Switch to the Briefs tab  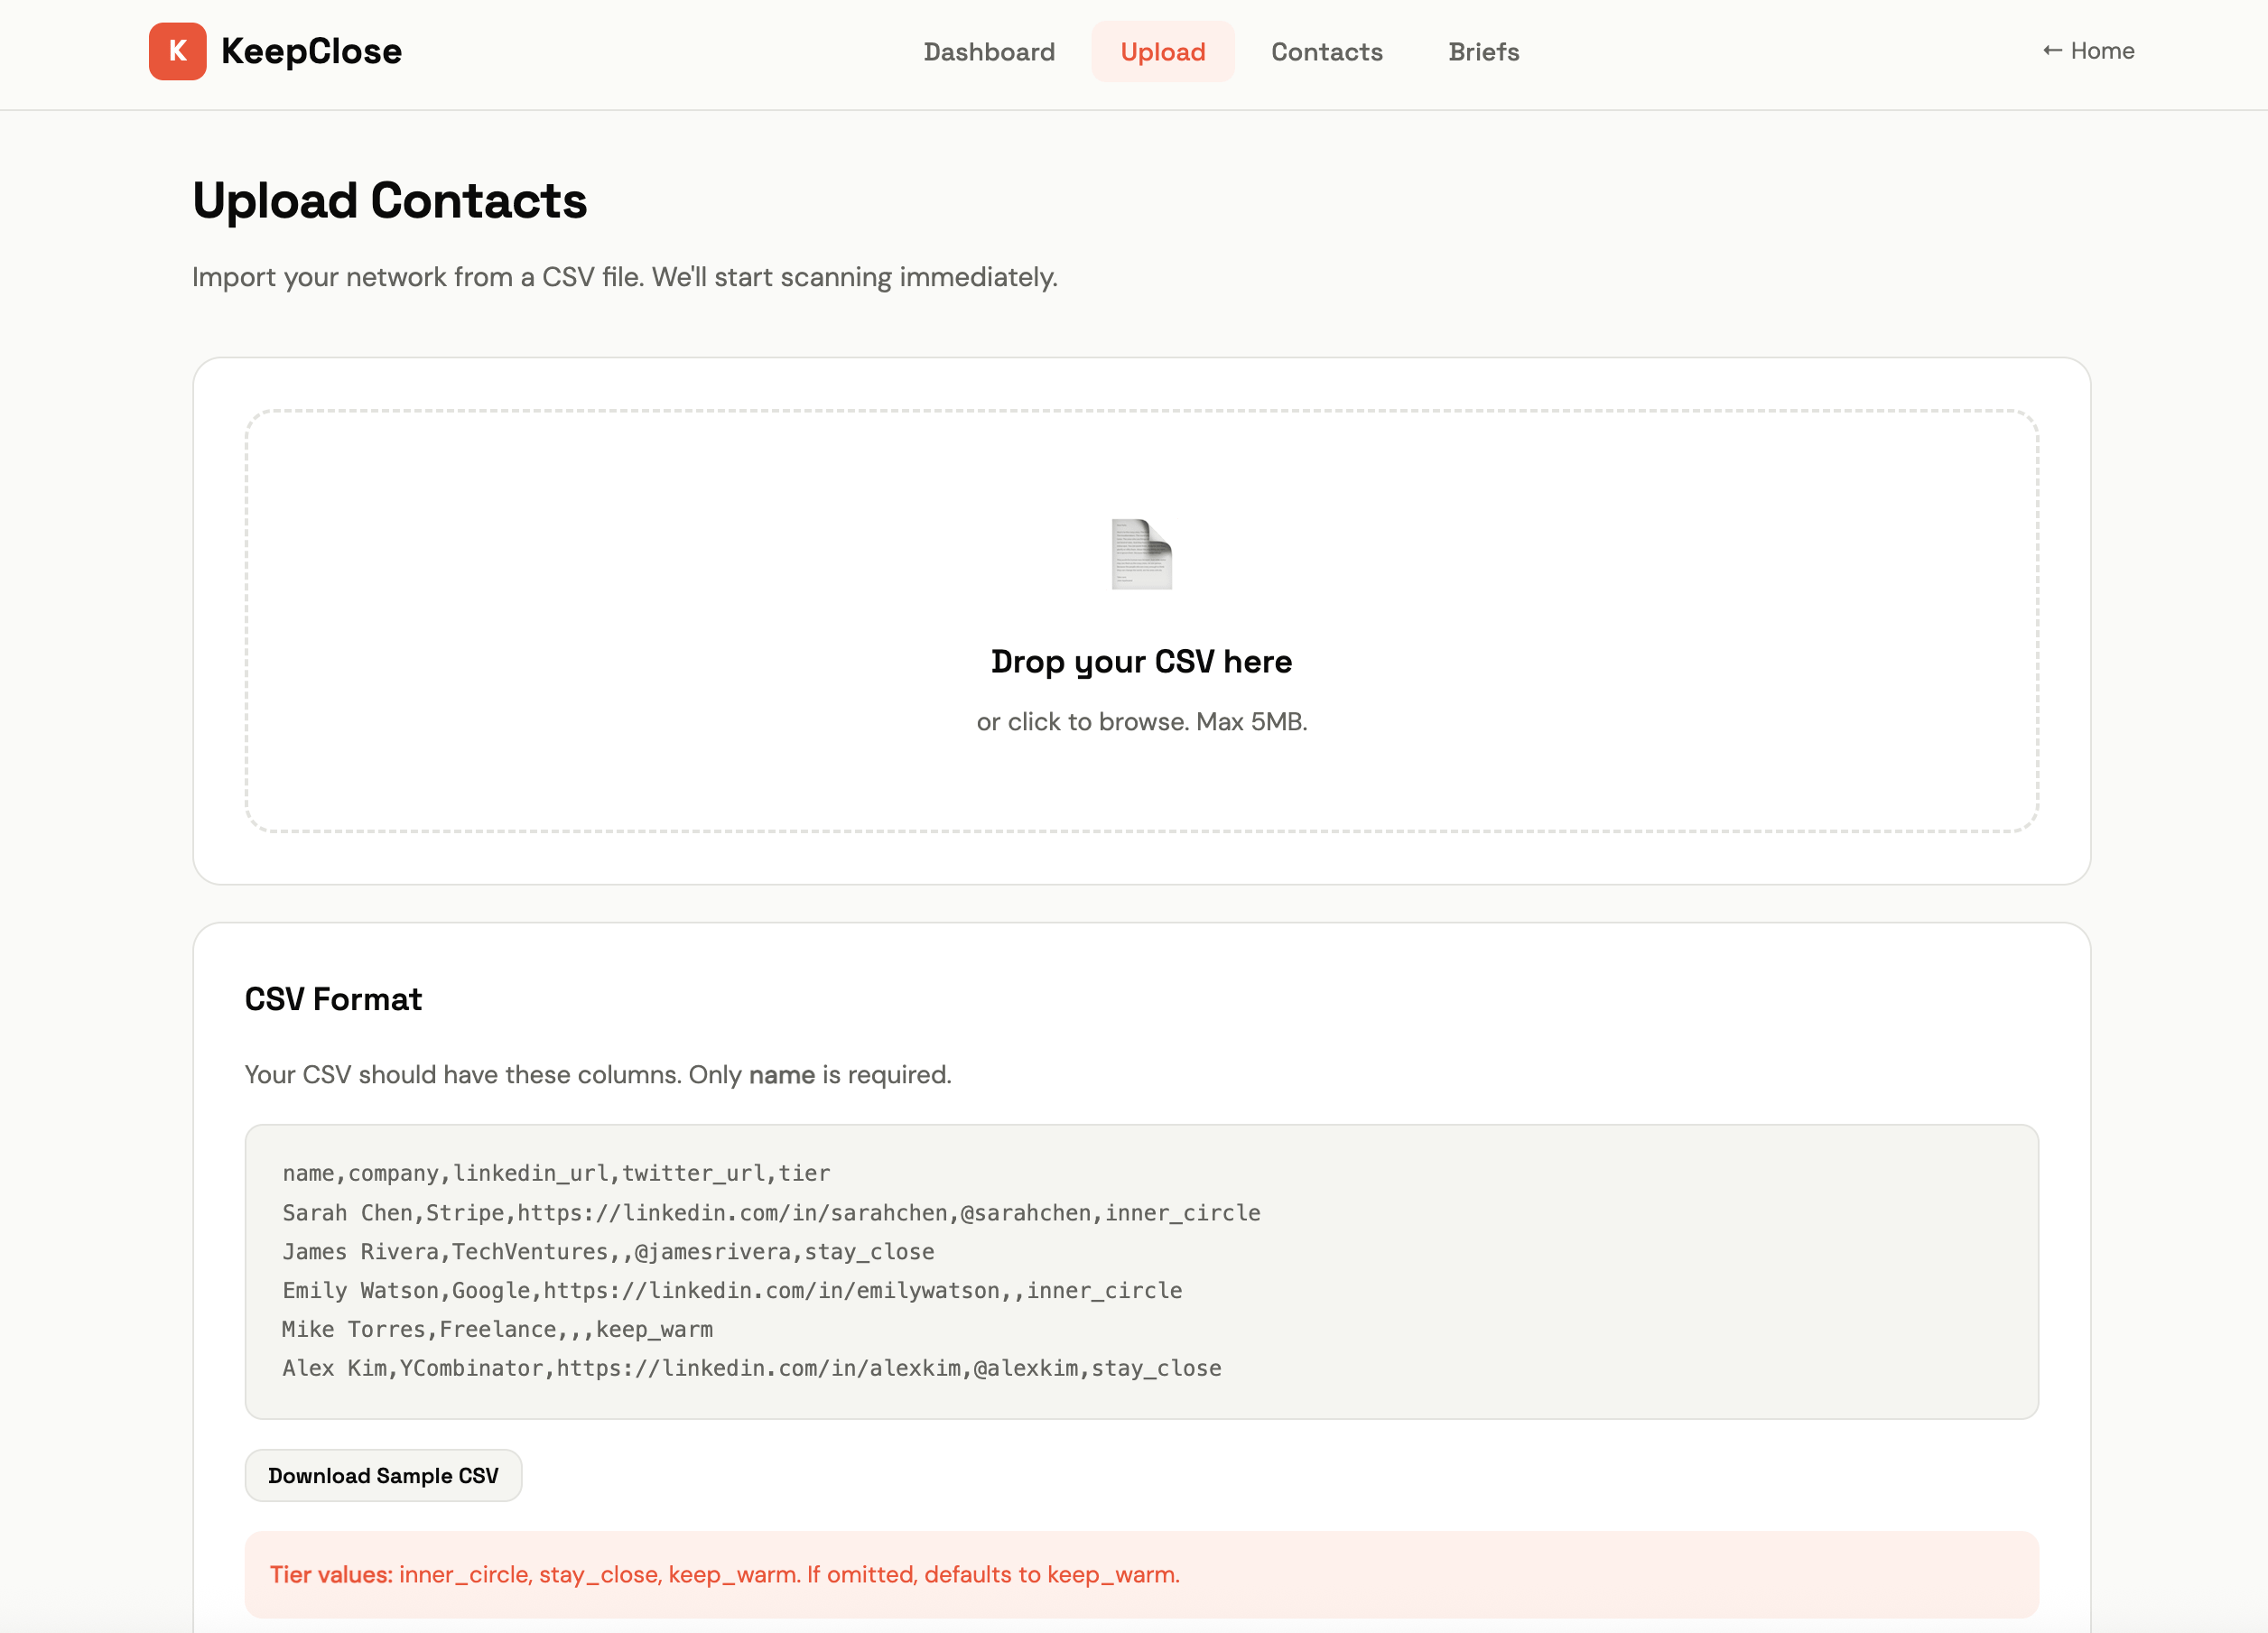pos(1483,52)
